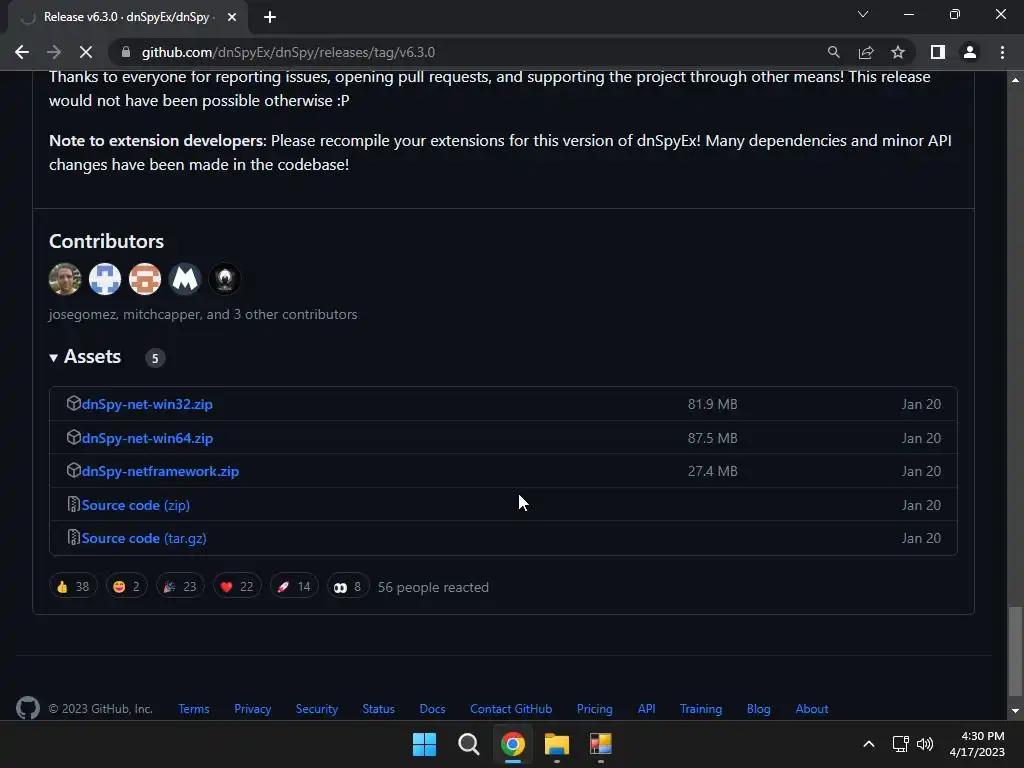This screenshot has height=768, width=1024.
Task: Select the Release v6.3.0 dnSpyEx tab
Action: (x=127, y=18)
